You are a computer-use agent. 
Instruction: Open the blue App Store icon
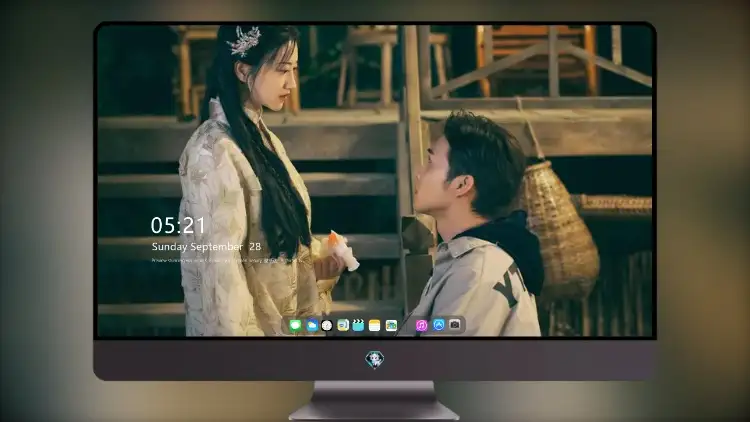[439, 325]
